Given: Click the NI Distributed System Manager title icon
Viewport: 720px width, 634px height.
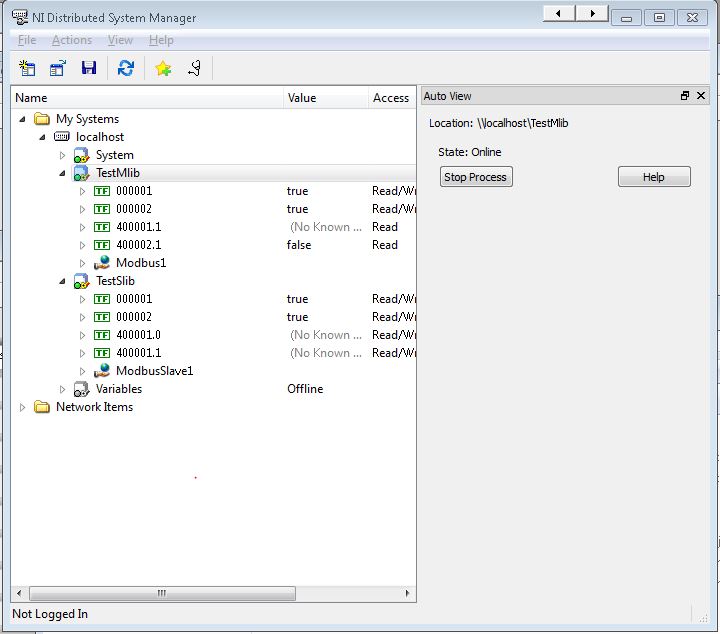Looking at the screenshot, I should point(20,17).
